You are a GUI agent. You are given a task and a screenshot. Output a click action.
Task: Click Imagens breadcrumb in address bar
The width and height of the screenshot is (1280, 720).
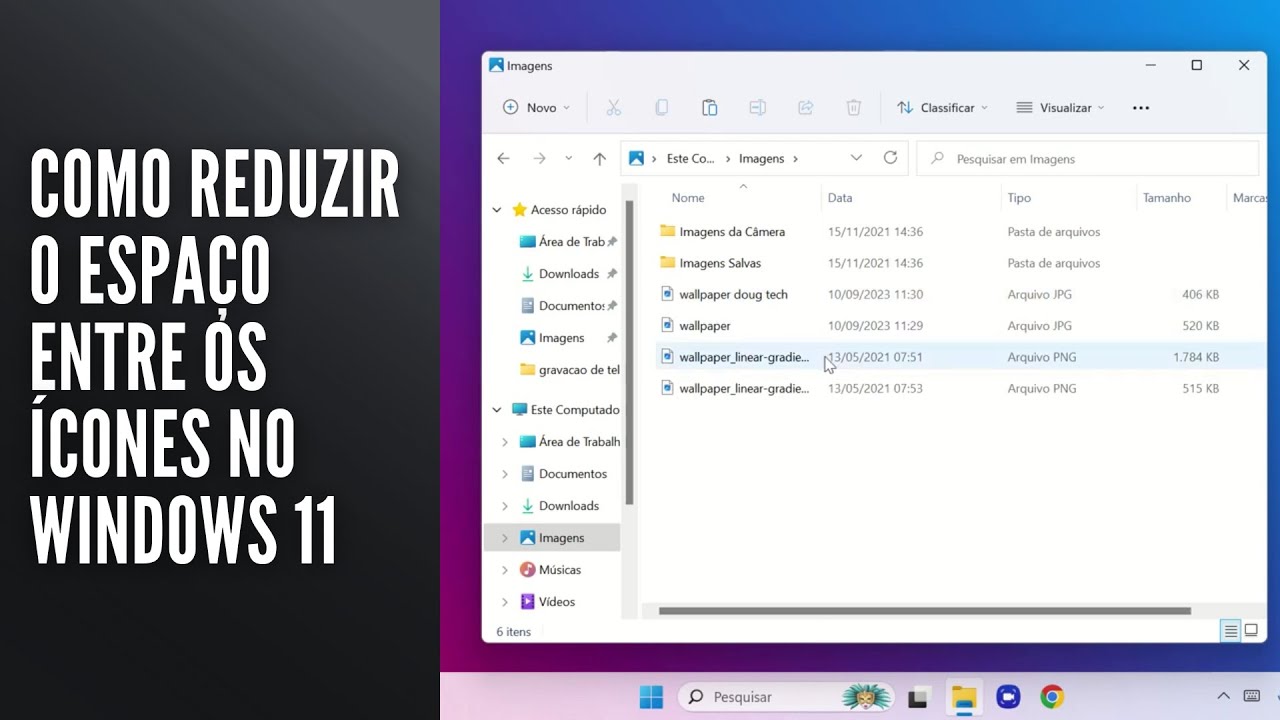761,158
